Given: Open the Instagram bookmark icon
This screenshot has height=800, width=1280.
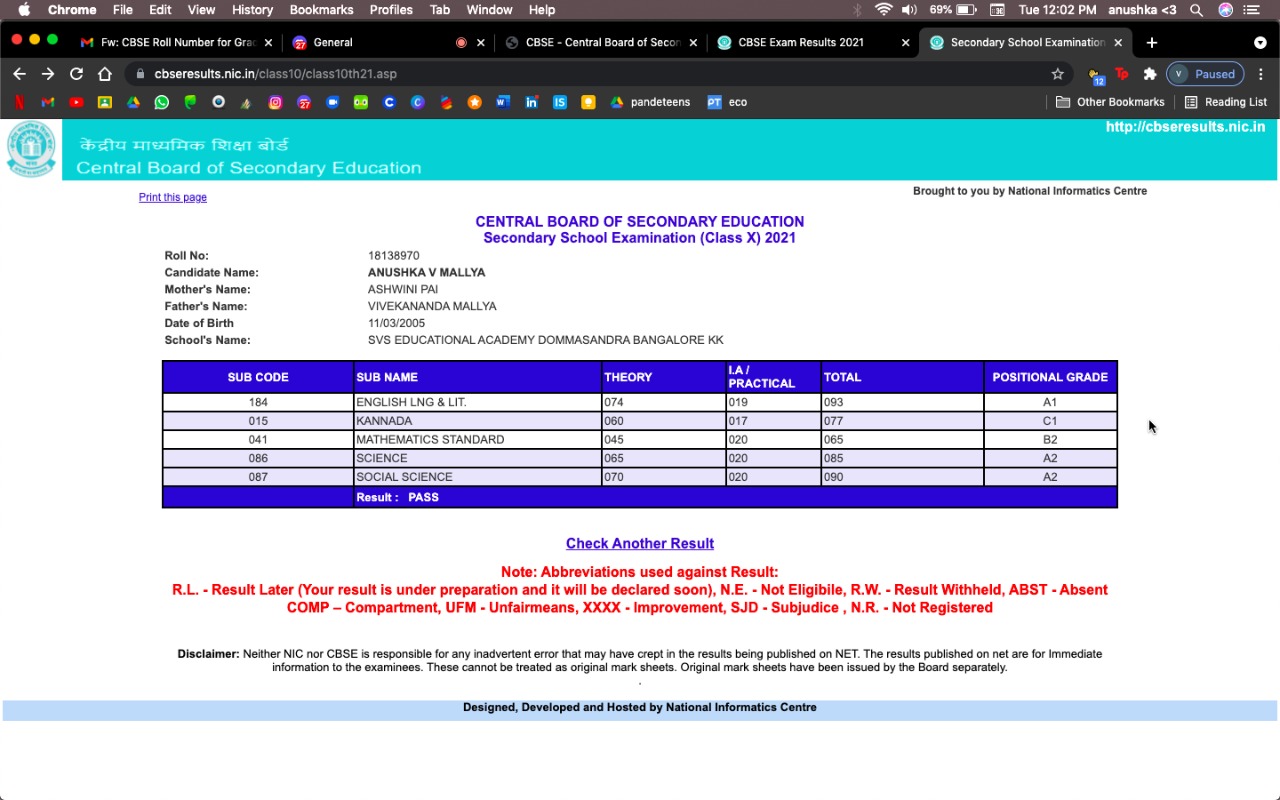Looking at the screenshot, I should click(x=275, y=102).
